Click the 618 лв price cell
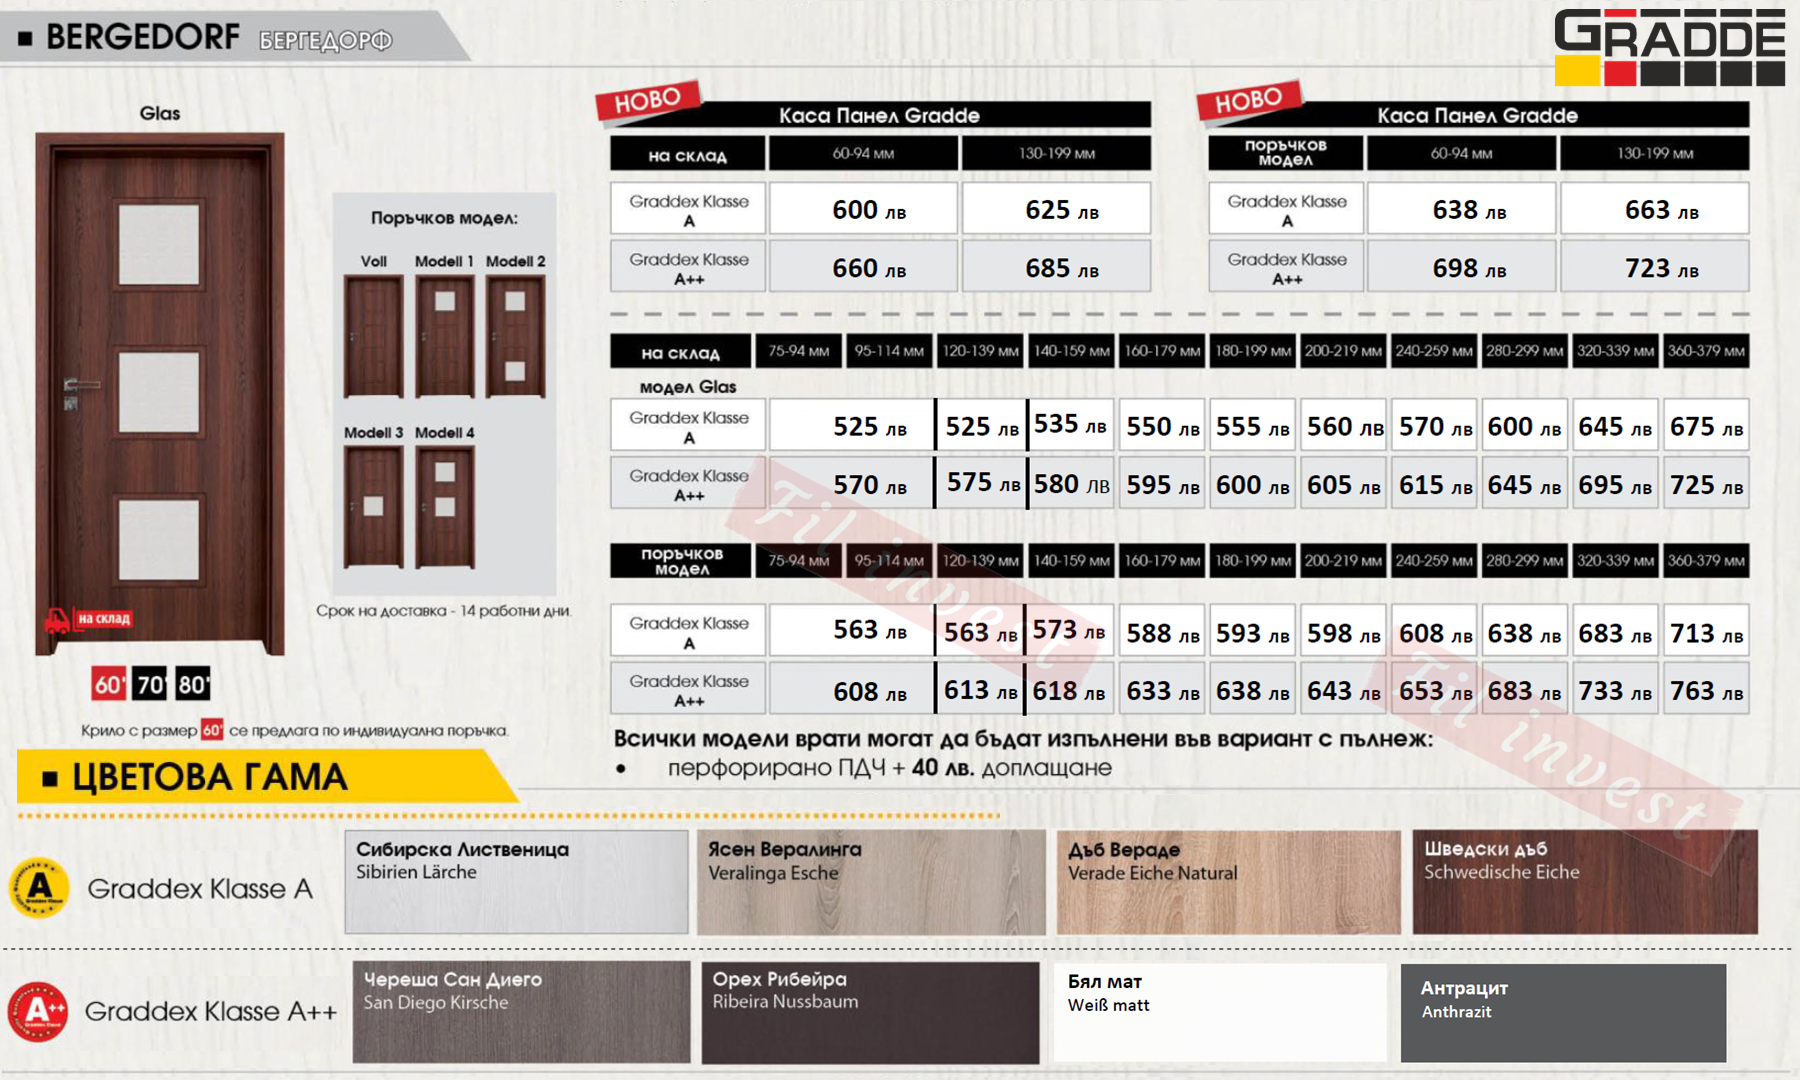Screen dimensions: 1800x1080 coord(1069,688)
